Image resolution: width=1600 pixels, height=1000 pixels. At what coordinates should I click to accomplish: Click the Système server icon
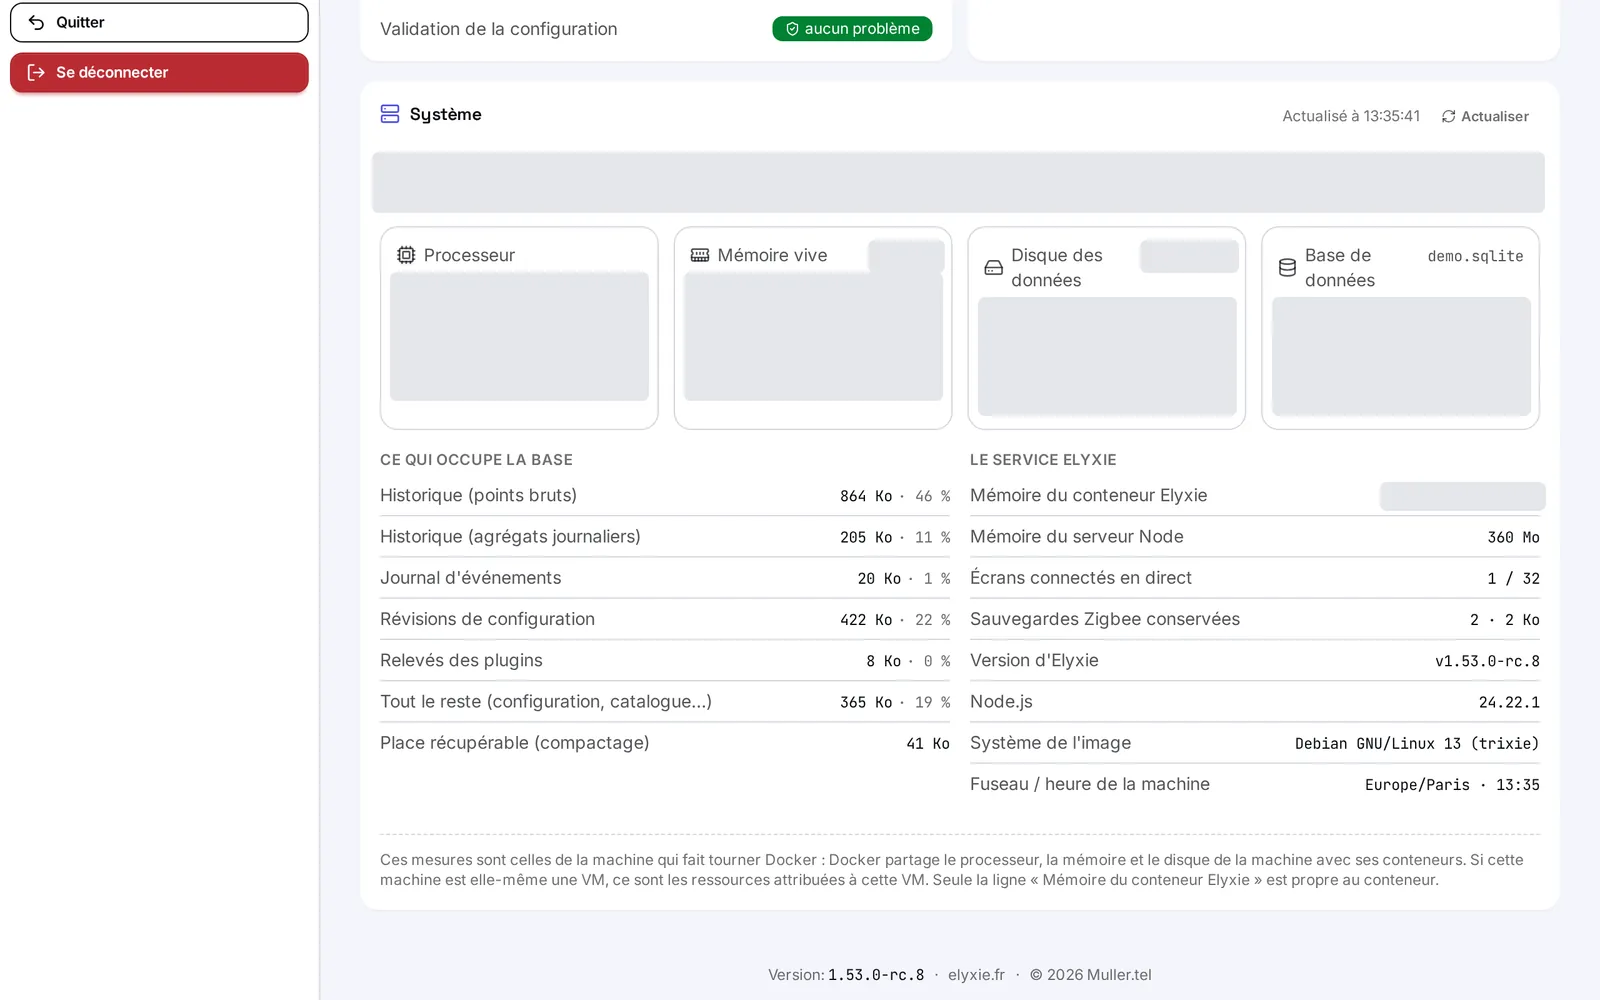(390, 114)
